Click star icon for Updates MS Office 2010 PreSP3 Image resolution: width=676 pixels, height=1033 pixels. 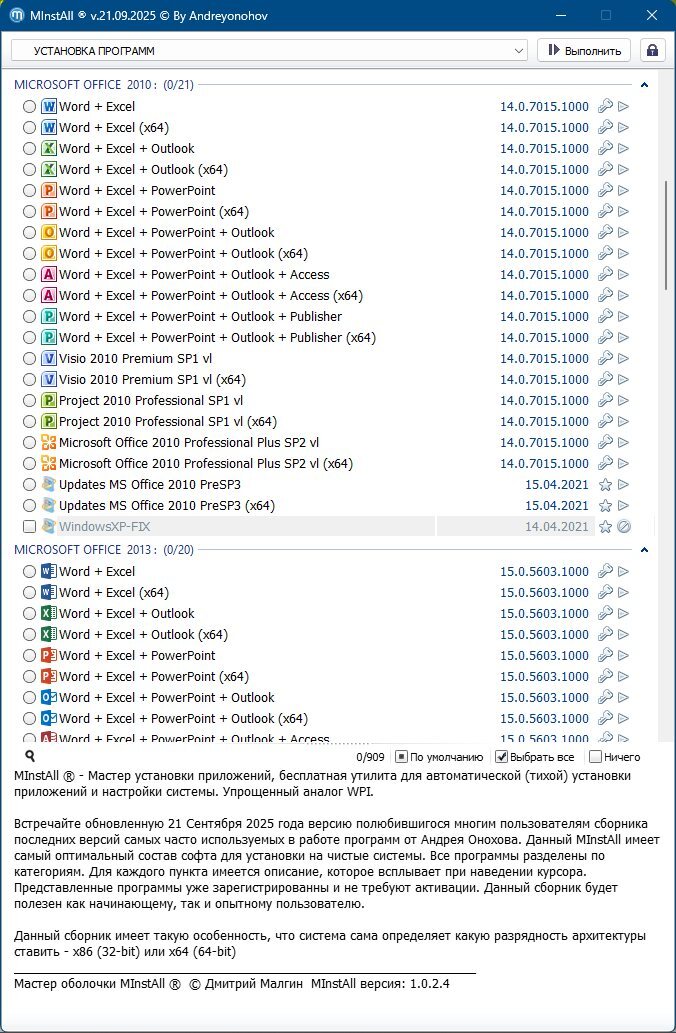tap(604, 484)
